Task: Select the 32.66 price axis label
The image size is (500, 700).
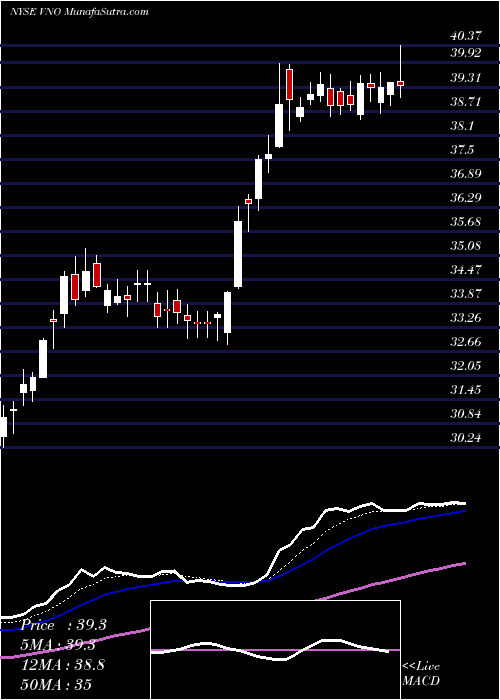Action: (x=467, y=342)
